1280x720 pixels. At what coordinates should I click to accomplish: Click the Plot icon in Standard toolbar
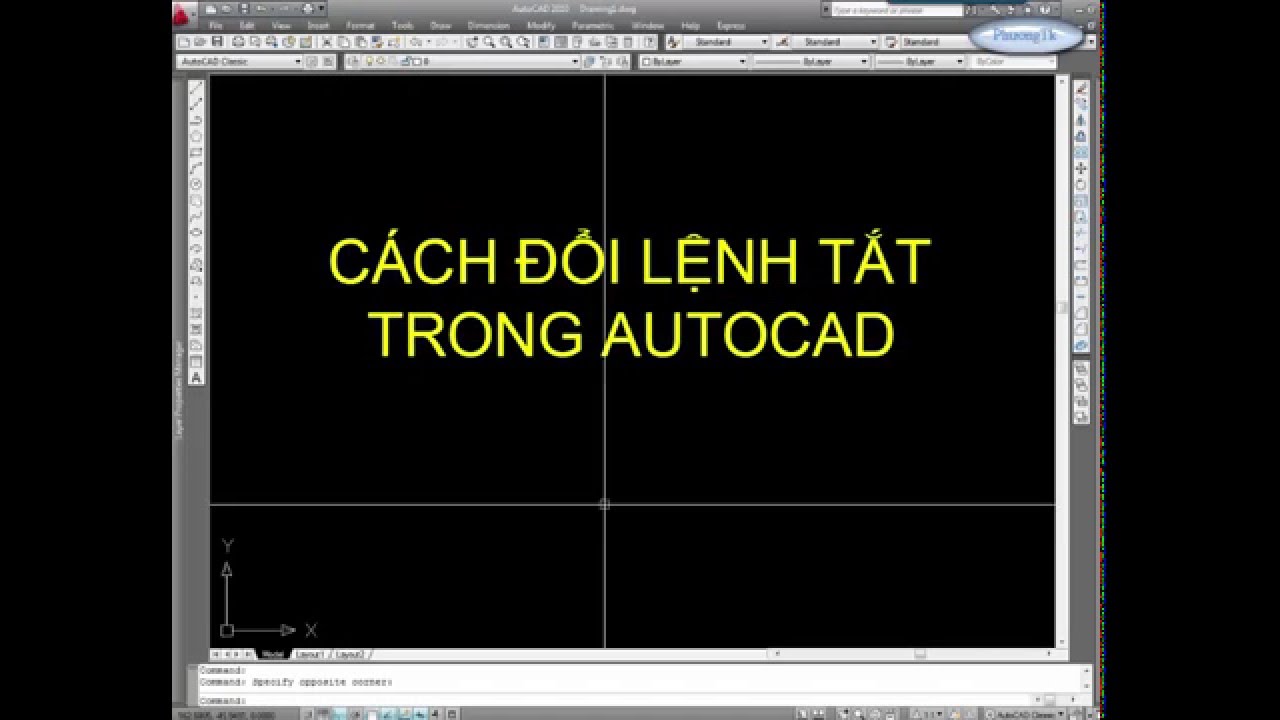238,42
